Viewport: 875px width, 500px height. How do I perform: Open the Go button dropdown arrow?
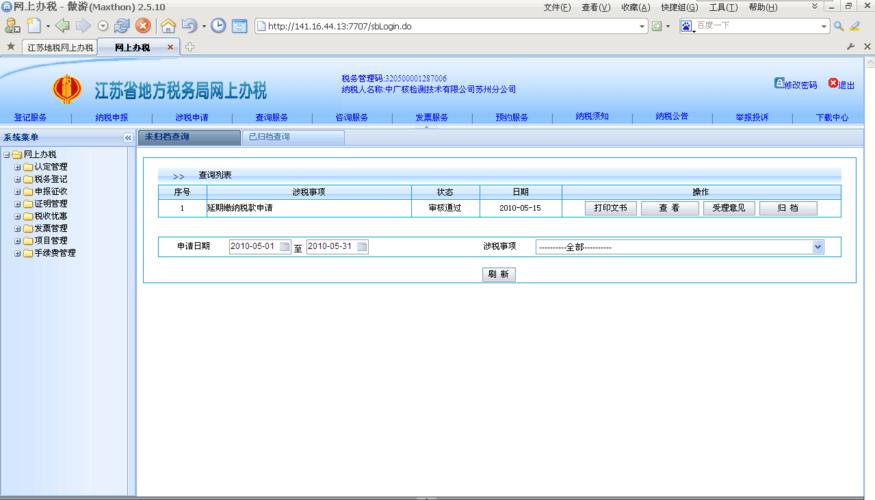point(668,26)
